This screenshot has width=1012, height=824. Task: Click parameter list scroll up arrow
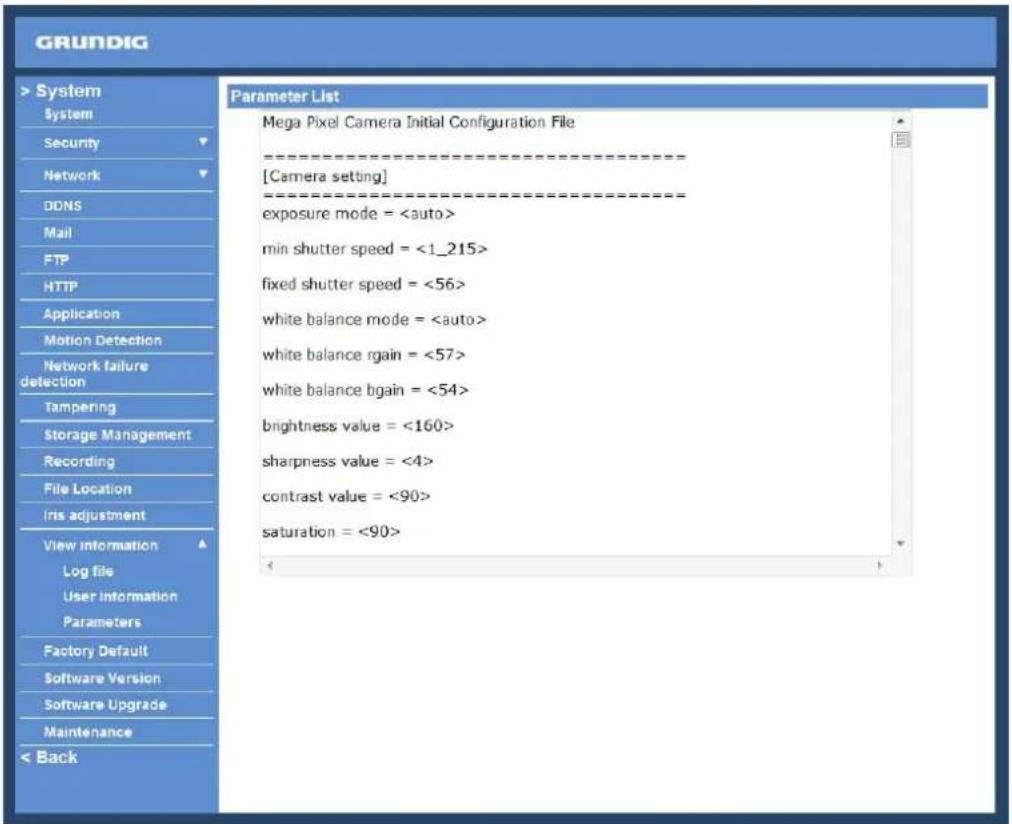[900, 121]
